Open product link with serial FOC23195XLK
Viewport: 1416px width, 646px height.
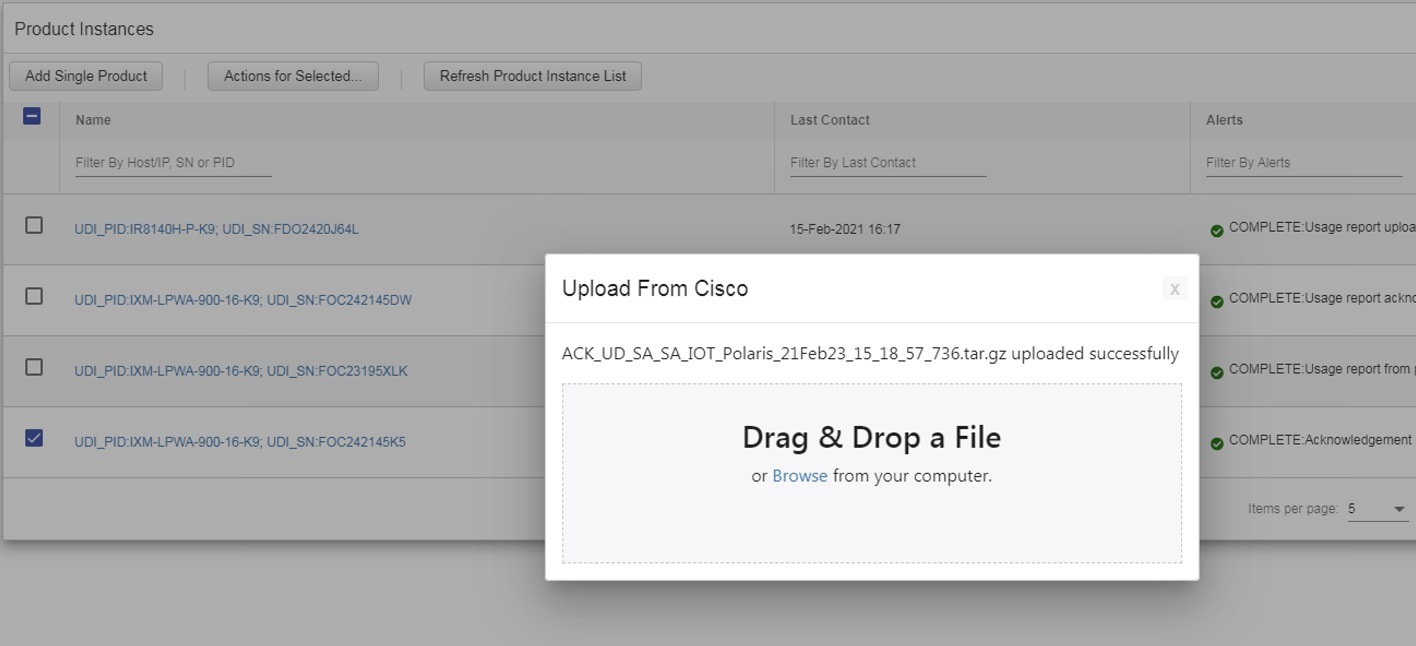pyautogui.click(x=240, y=371)
